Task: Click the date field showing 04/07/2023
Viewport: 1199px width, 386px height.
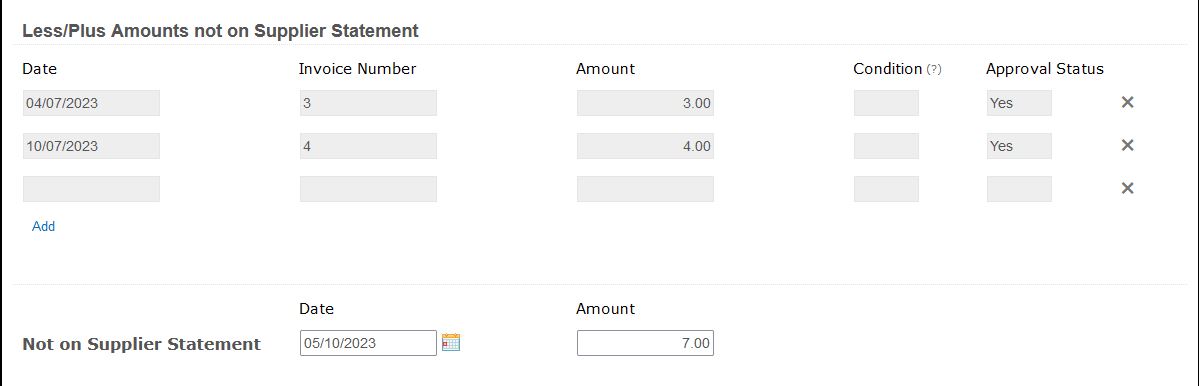Action: pos(91,103)
